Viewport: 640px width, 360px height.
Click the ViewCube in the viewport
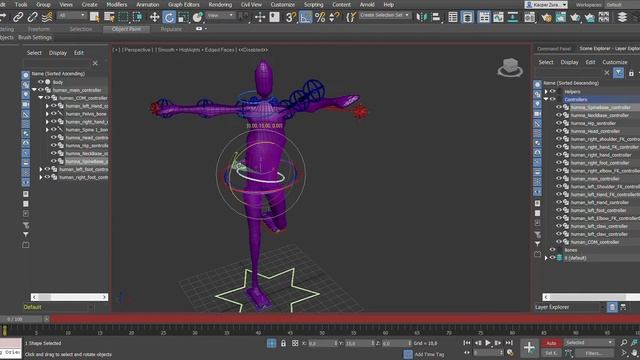[510, 68]
